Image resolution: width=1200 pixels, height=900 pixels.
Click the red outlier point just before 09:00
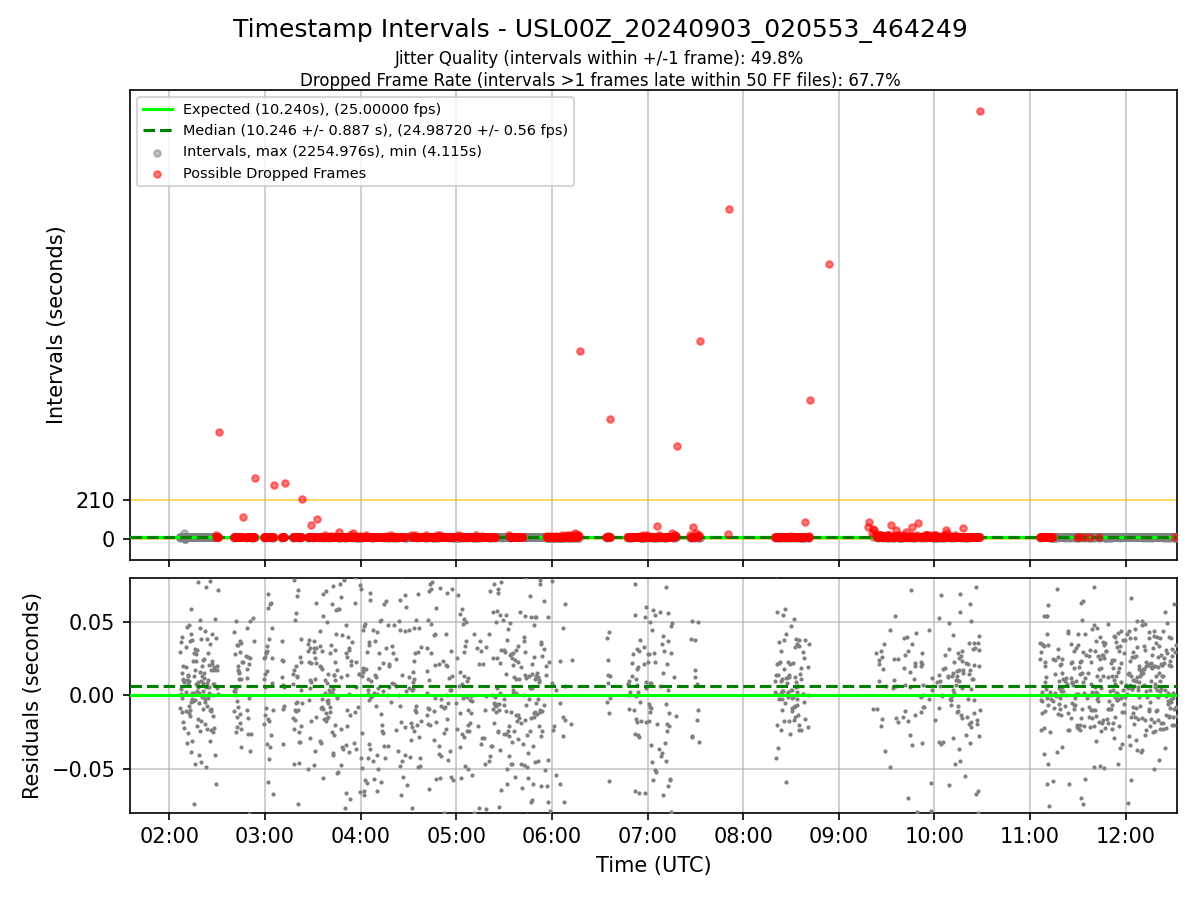click(829, 264)
